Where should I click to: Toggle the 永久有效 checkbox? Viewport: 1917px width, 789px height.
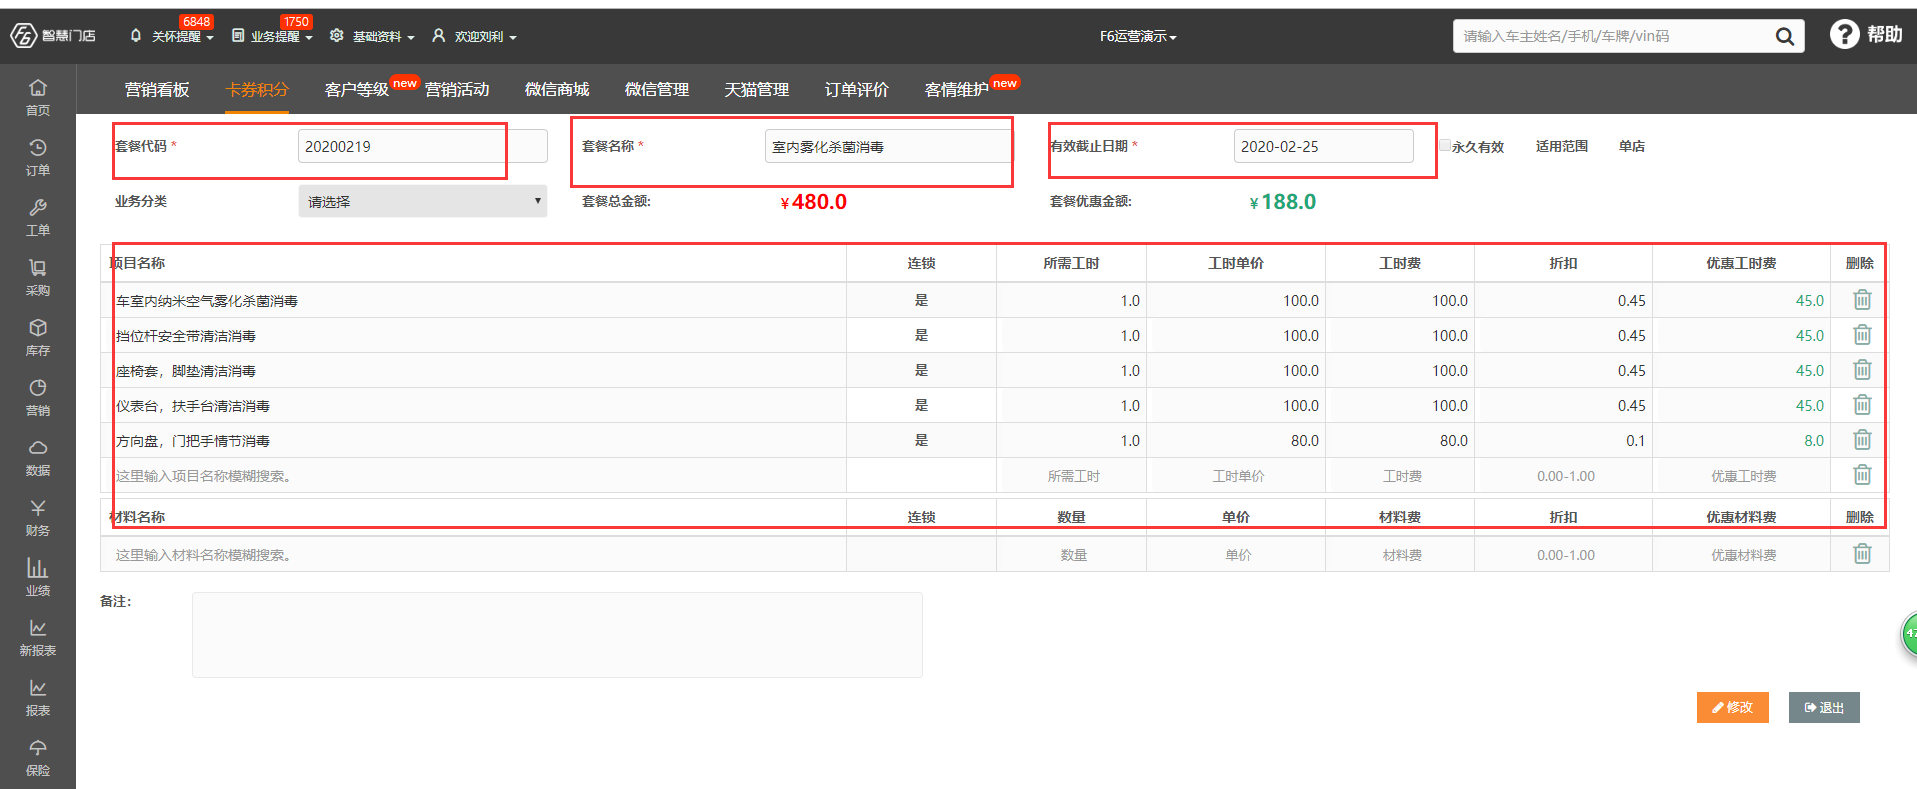(1445, 146)
